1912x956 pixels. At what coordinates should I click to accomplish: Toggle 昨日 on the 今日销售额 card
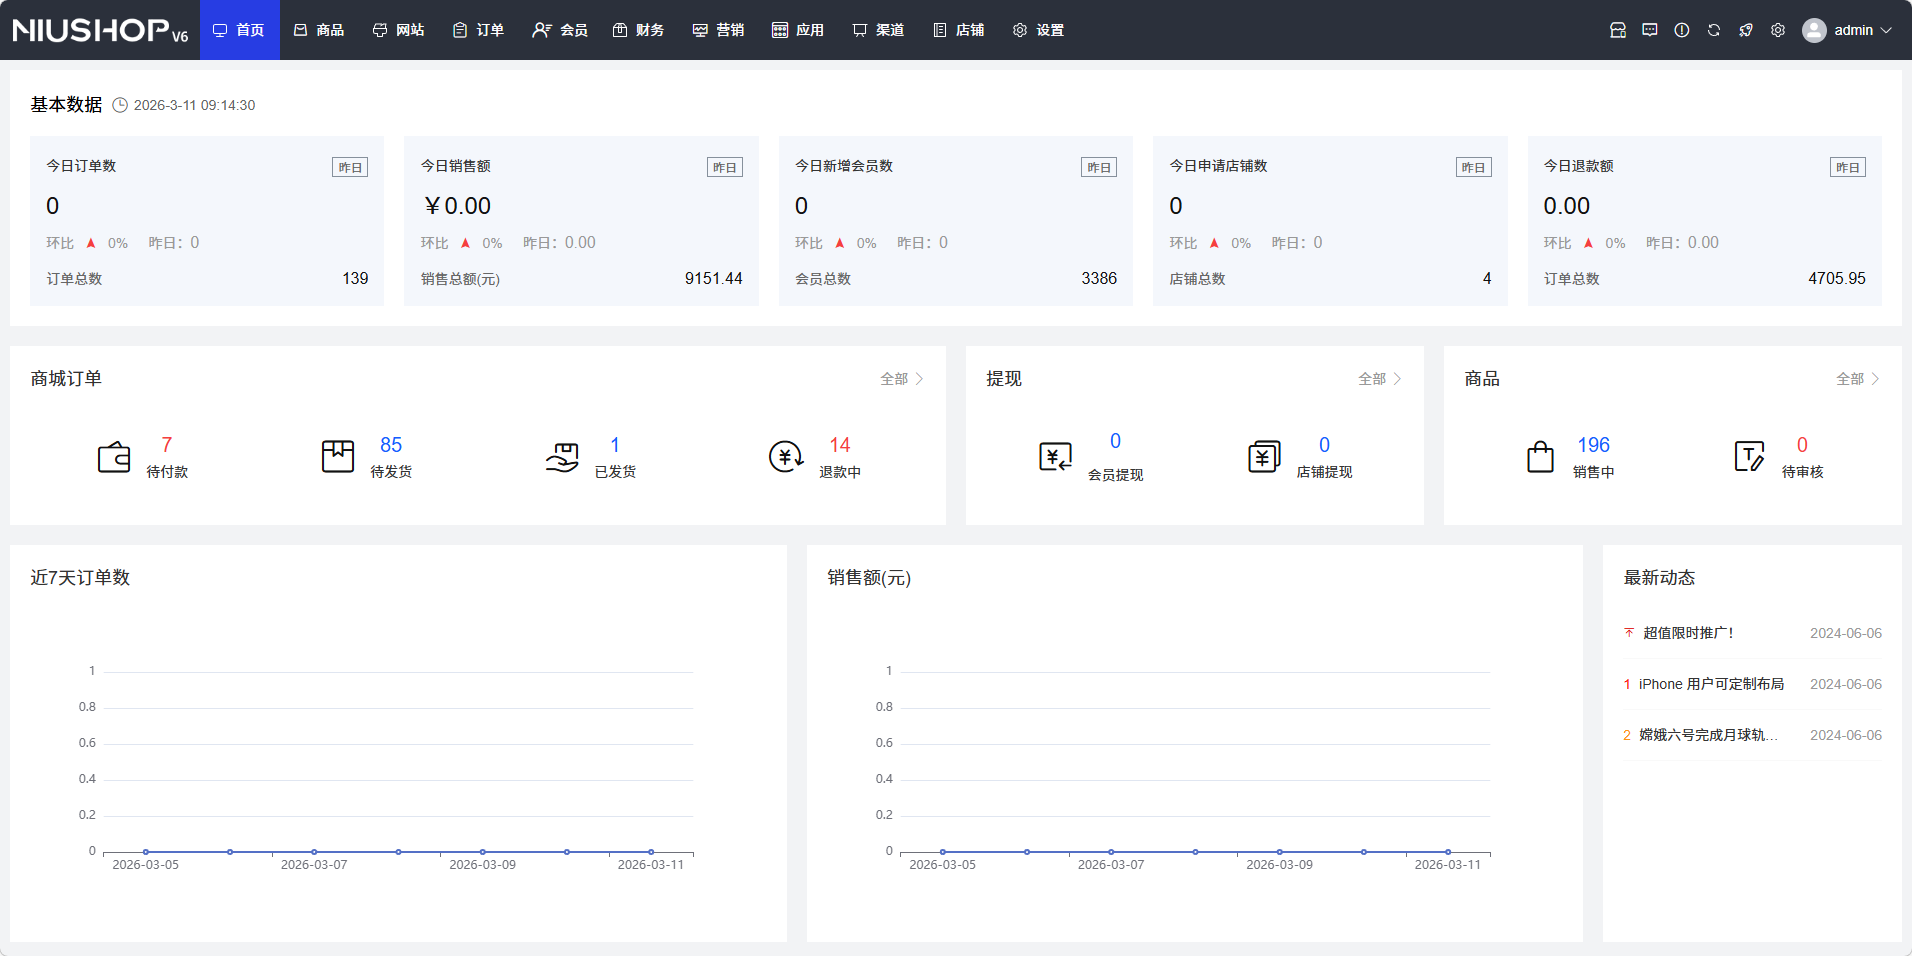724,168
